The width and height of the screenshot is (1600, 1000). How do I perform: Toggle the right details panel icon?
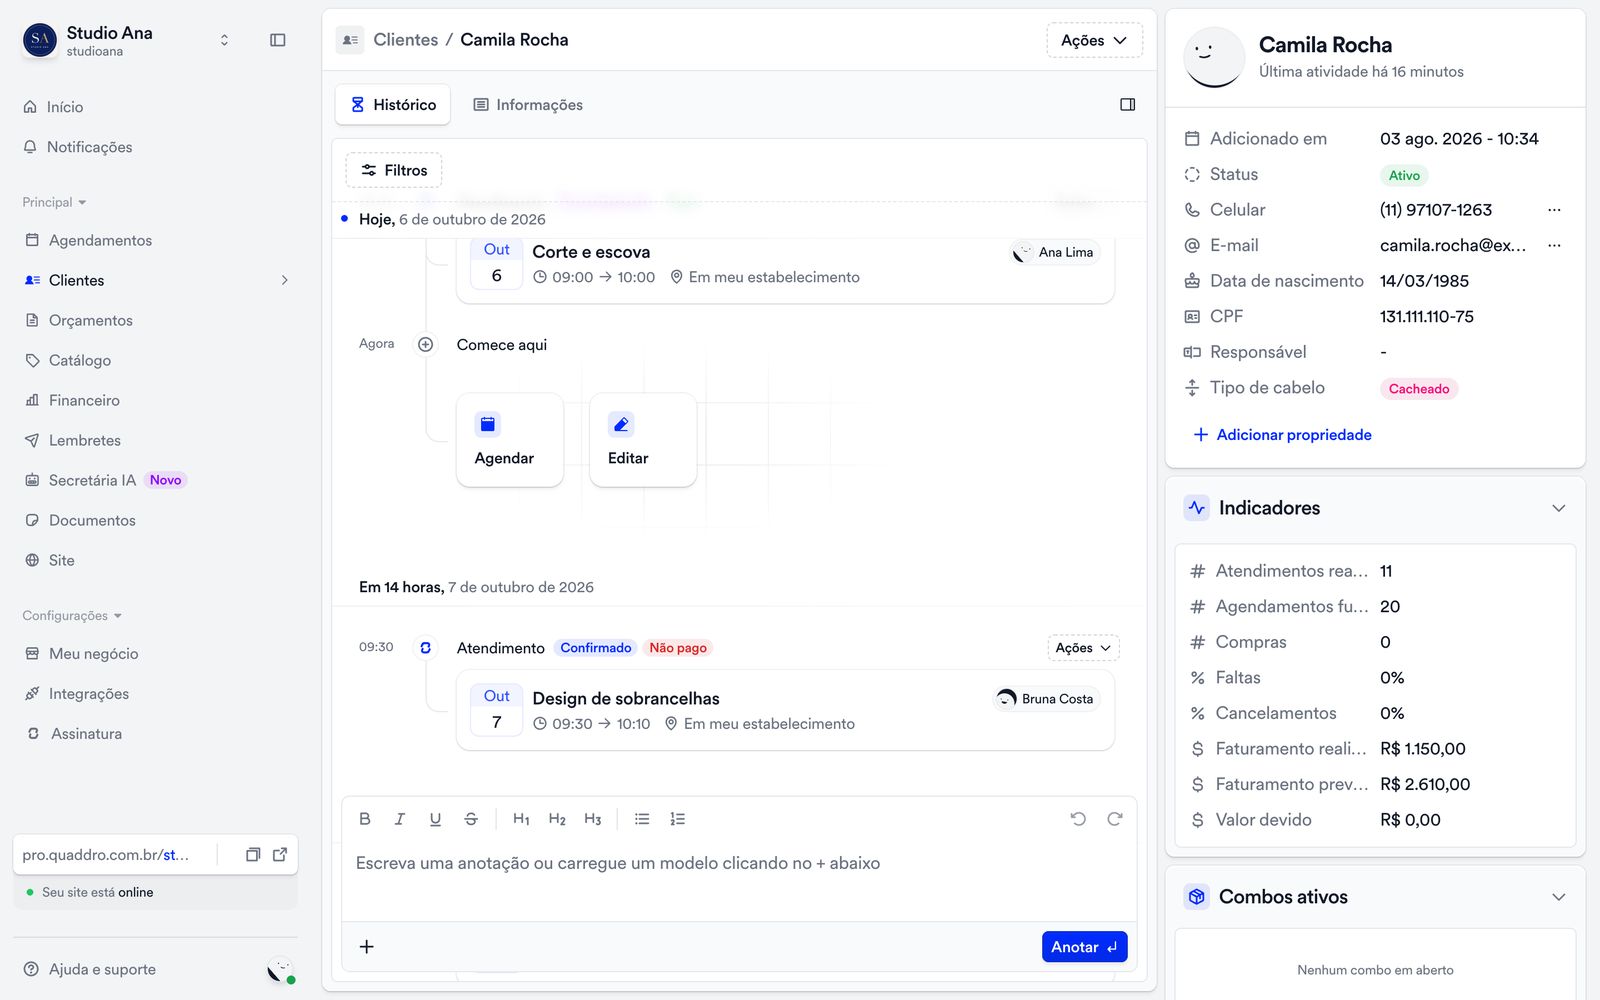1128,105
